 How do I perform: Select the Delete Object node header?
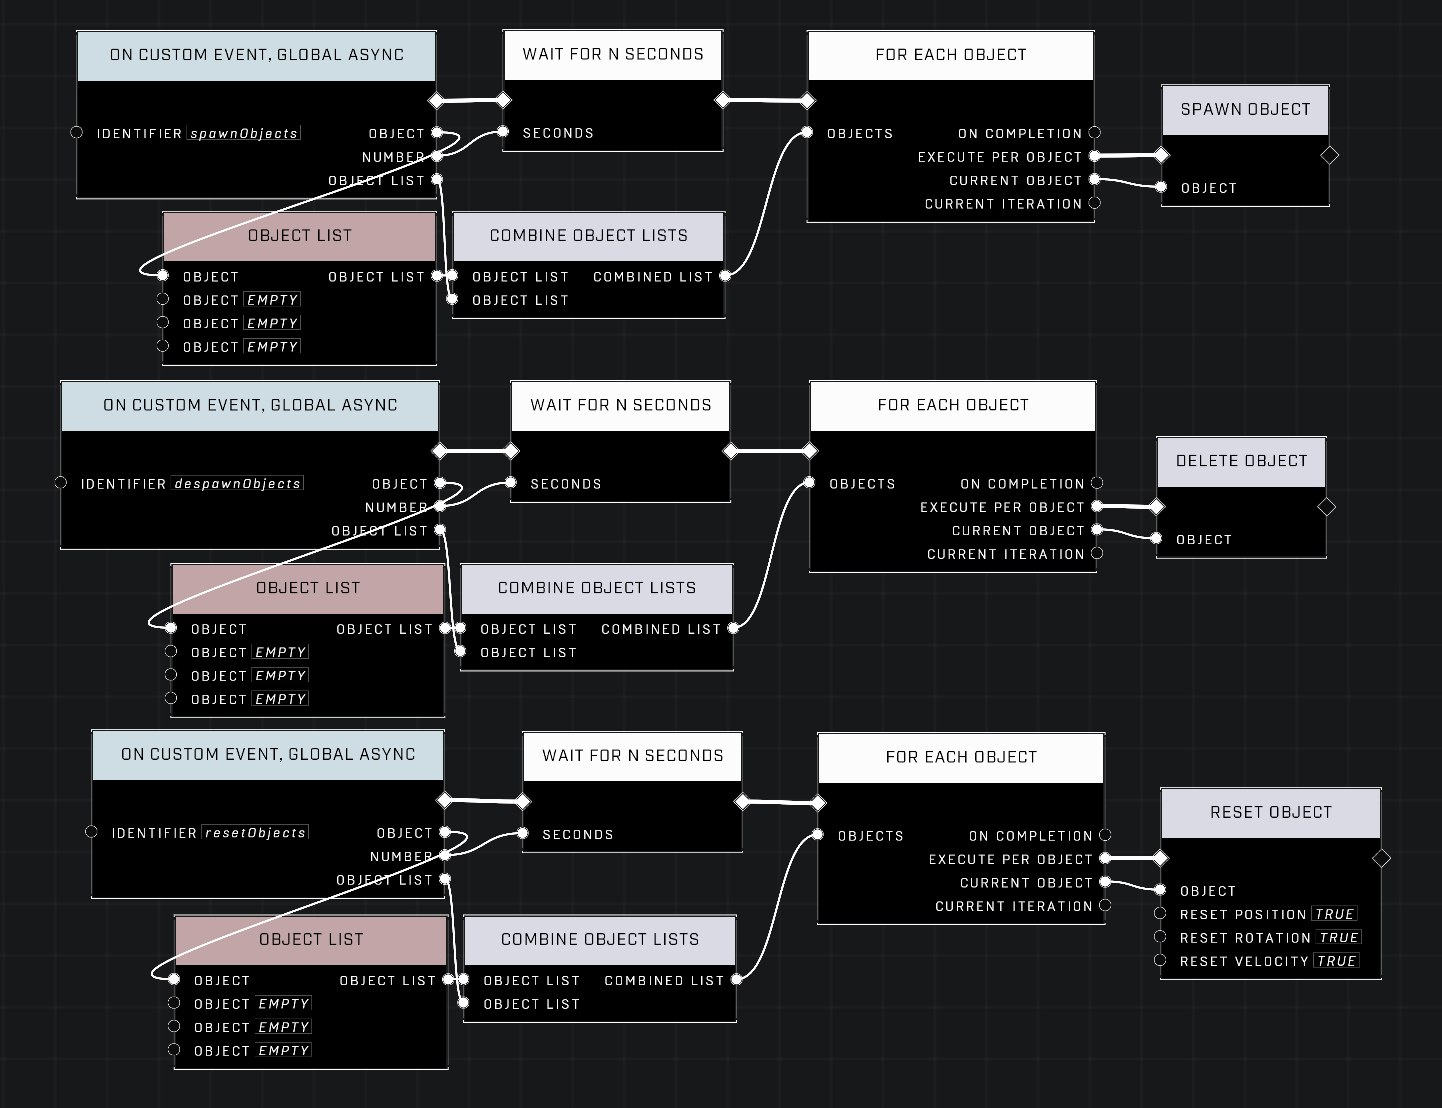coord(1241,461)
